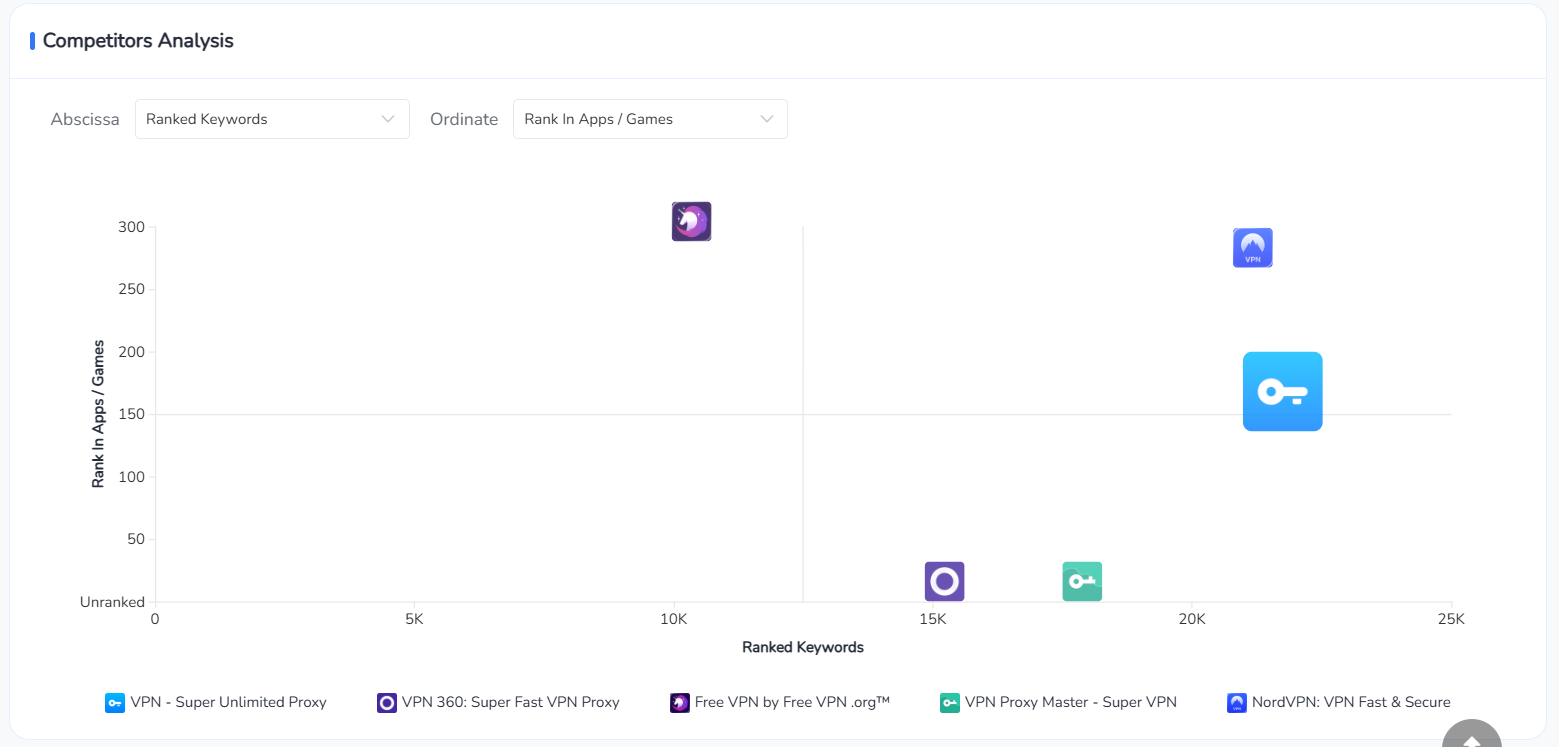Expand the Abscissa dropdown chevron
1559x747 pixels.
pos(388,119)
